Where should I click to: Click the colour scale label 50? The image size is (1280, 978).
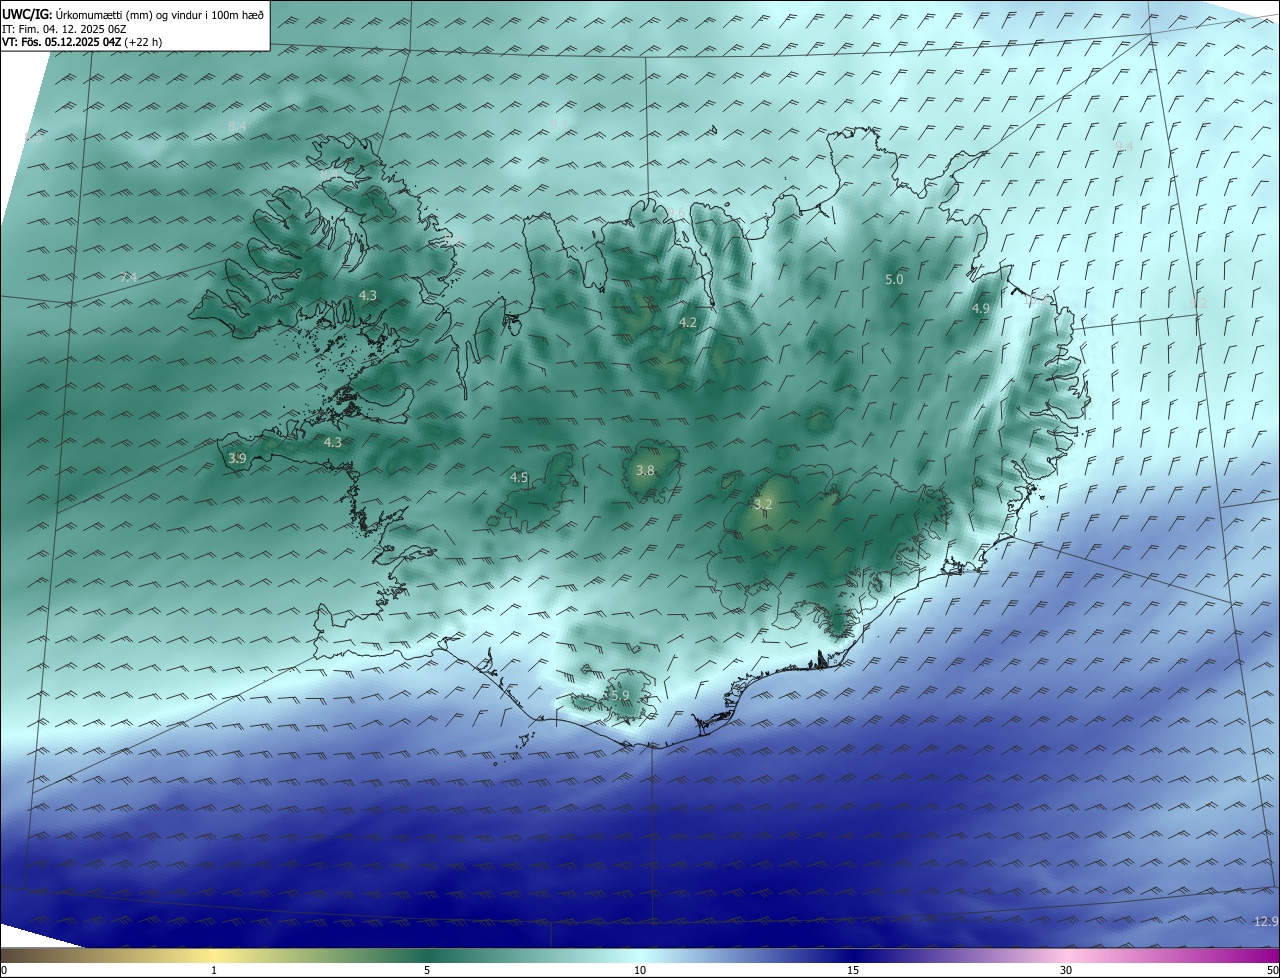1272,970
